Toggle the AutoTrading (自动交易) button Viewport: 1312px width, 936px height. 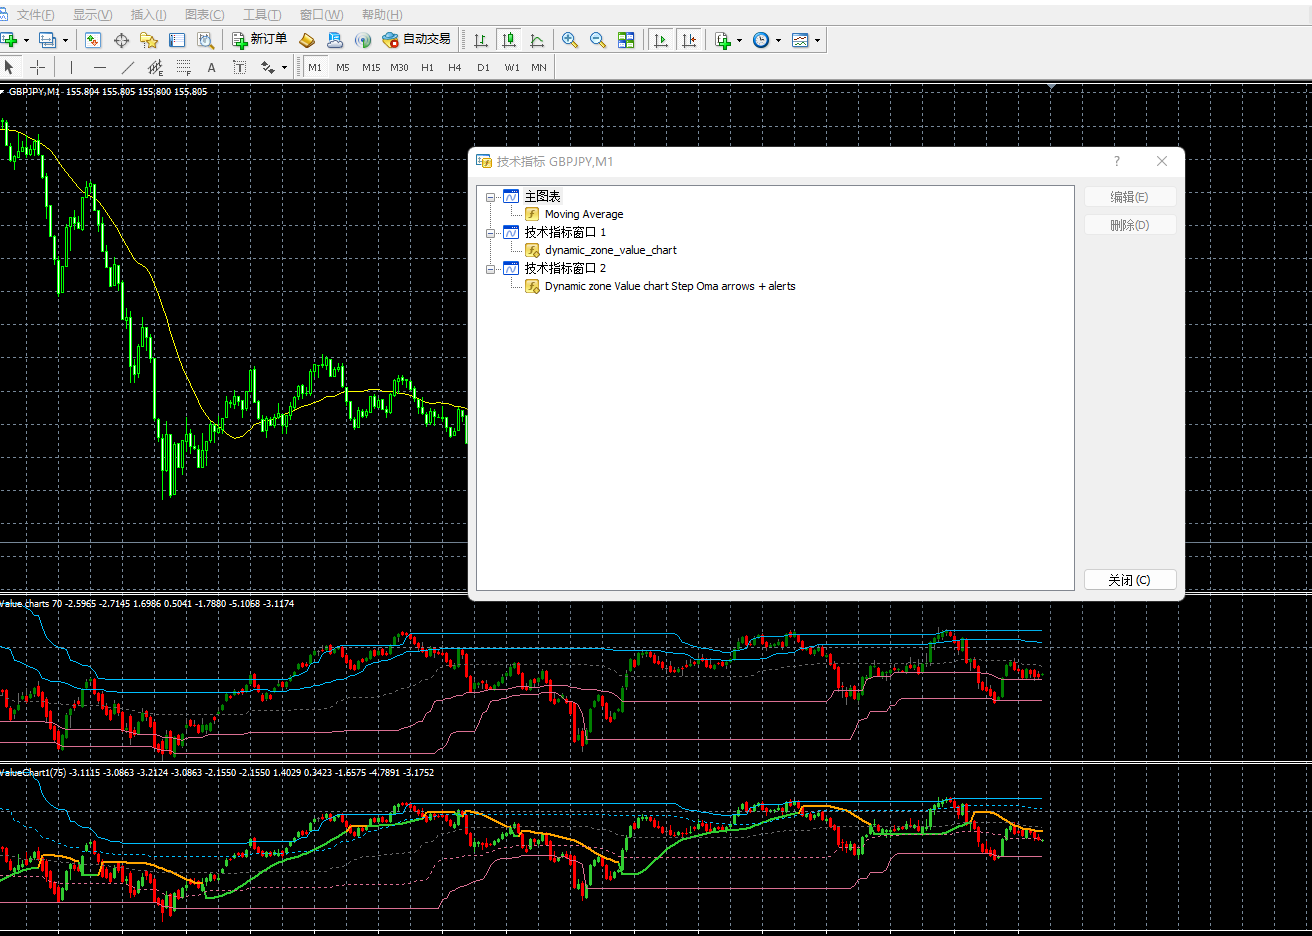pyautogui.click(x=417, y=40)
